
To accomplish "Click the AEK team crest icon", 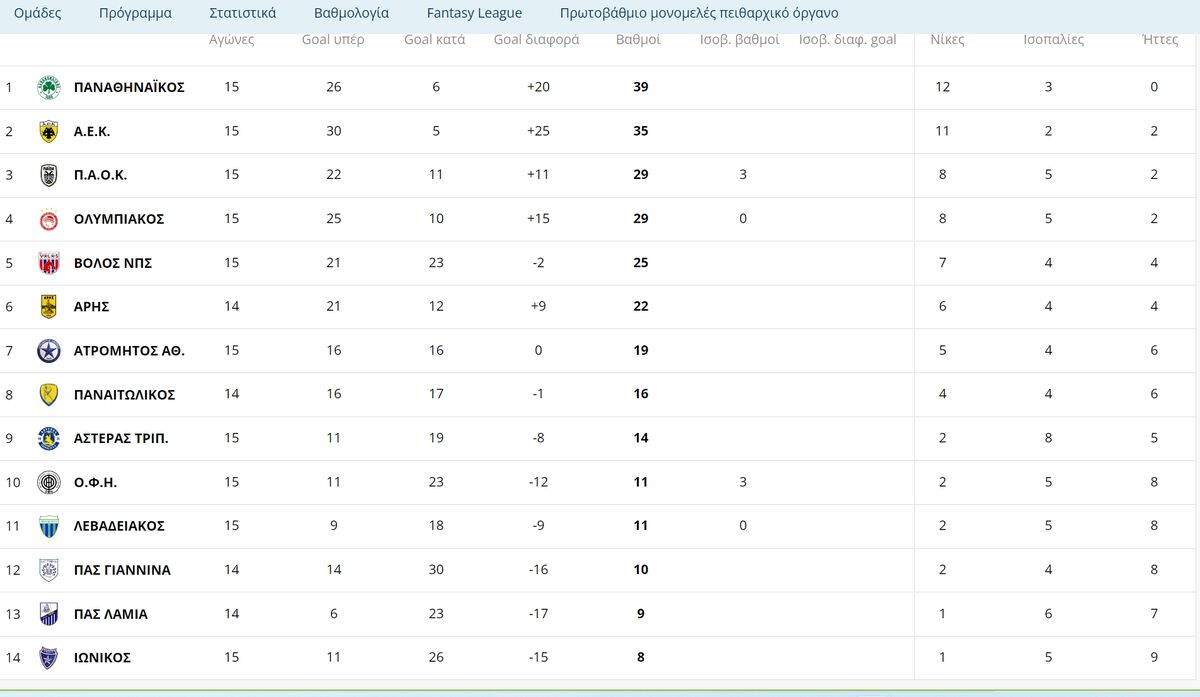I will pos(48,132).
